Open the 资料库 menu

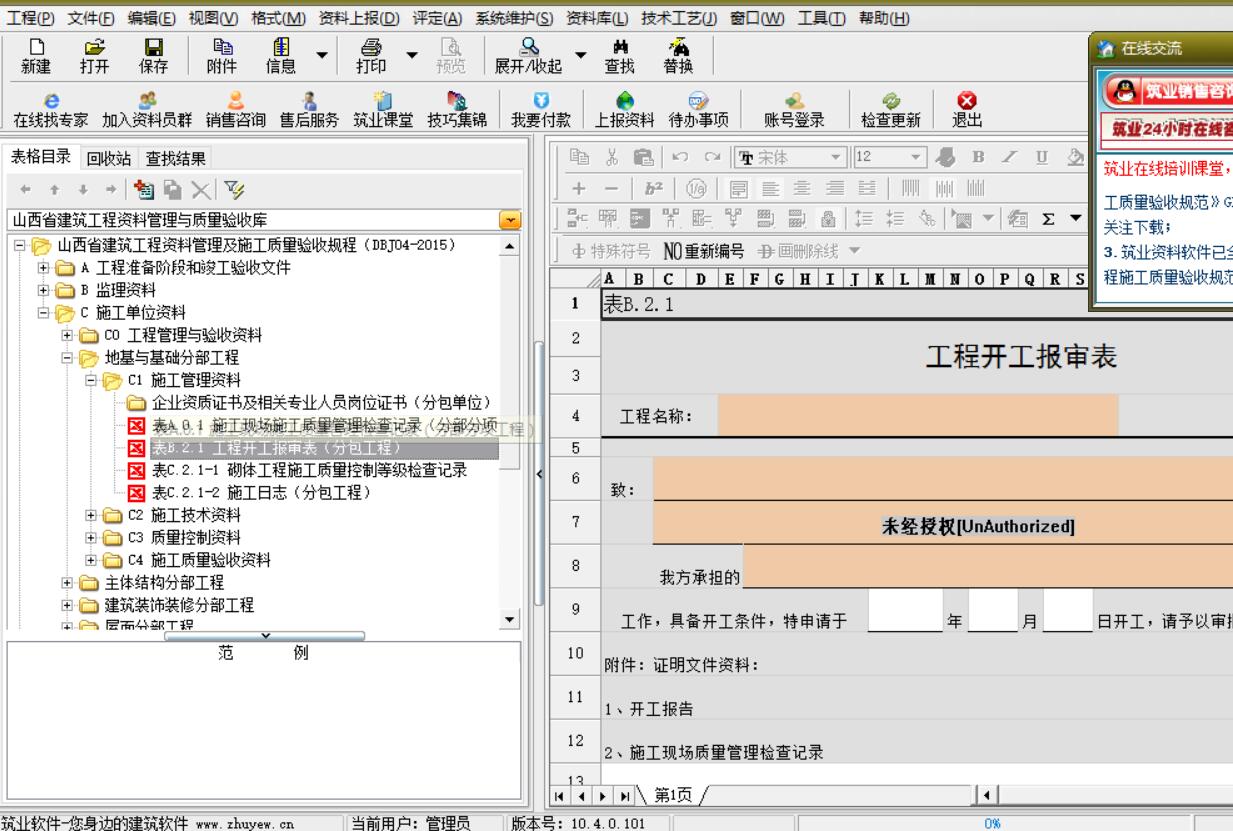597,19
